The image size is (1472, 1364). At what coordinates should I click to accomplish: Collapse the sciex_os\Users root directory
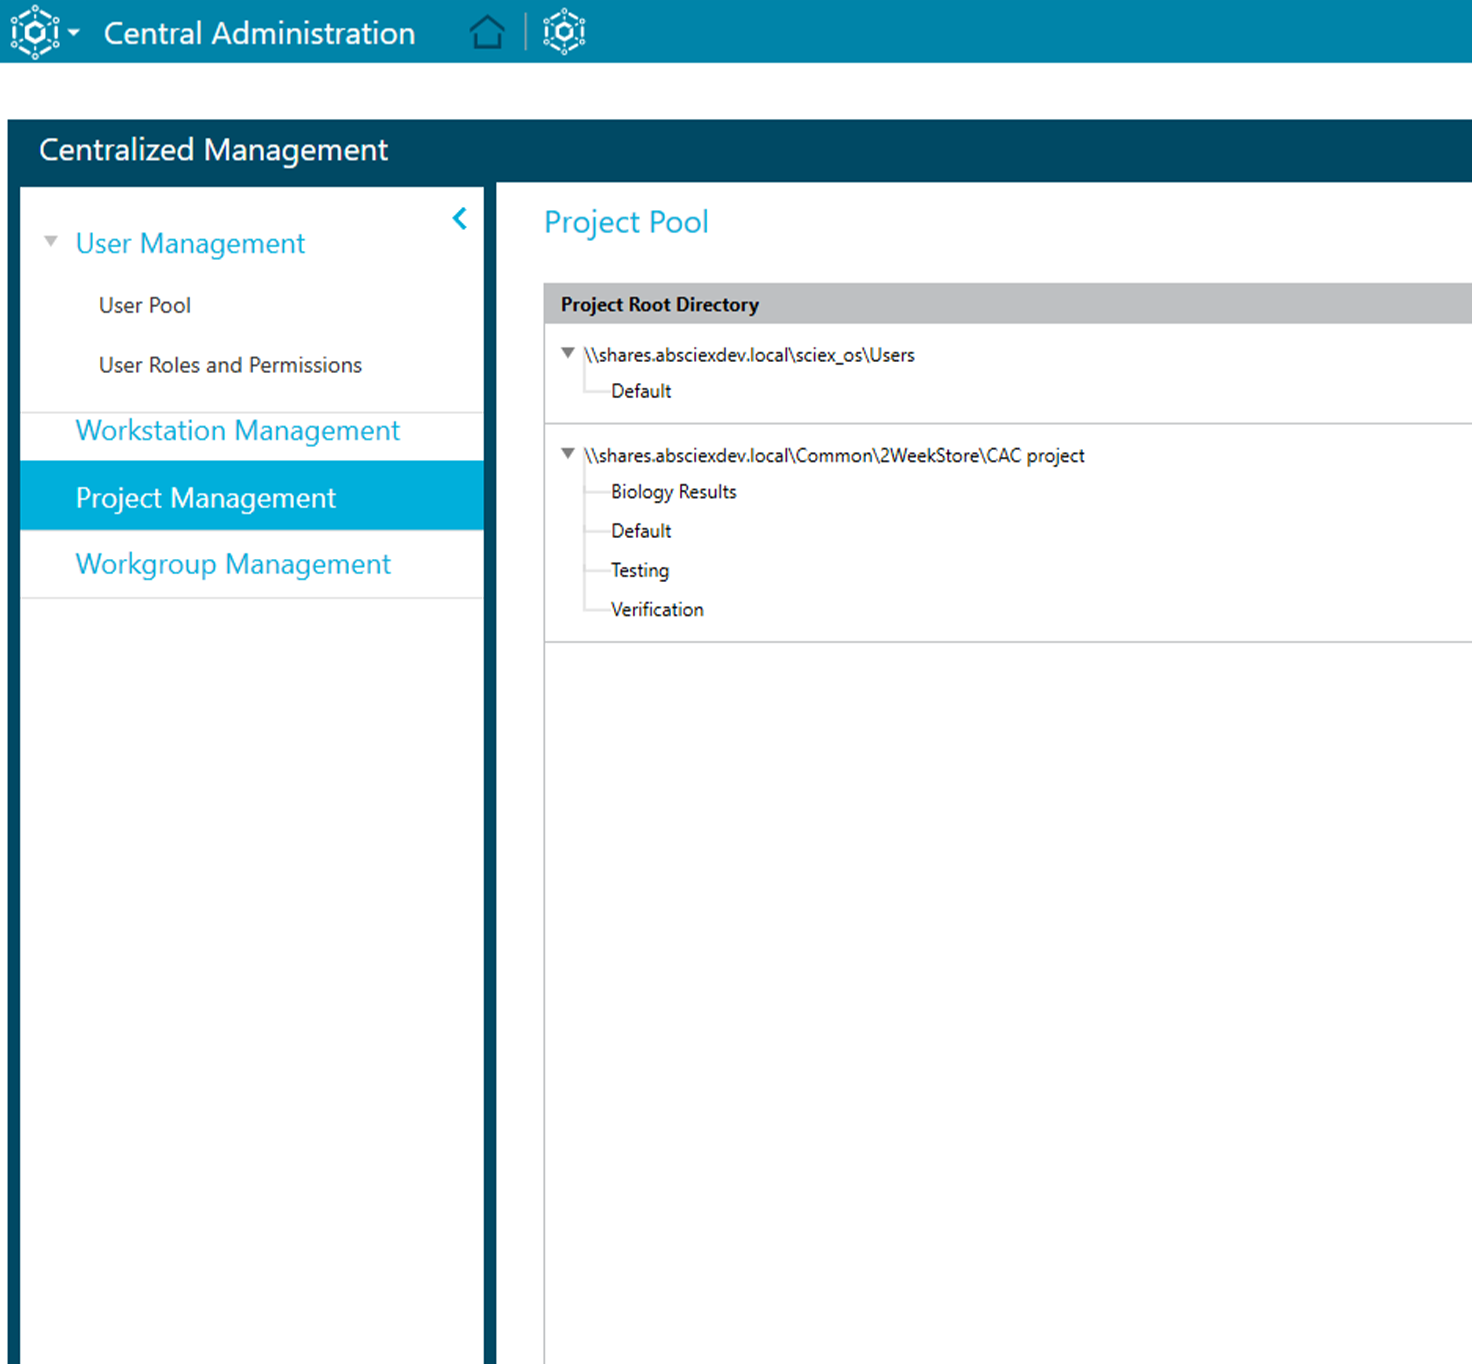(568, 353)
